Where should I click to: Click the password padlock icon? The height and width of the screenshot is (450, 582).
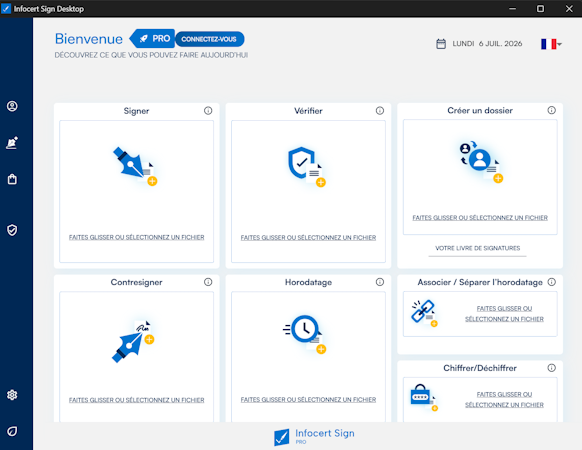424,397
